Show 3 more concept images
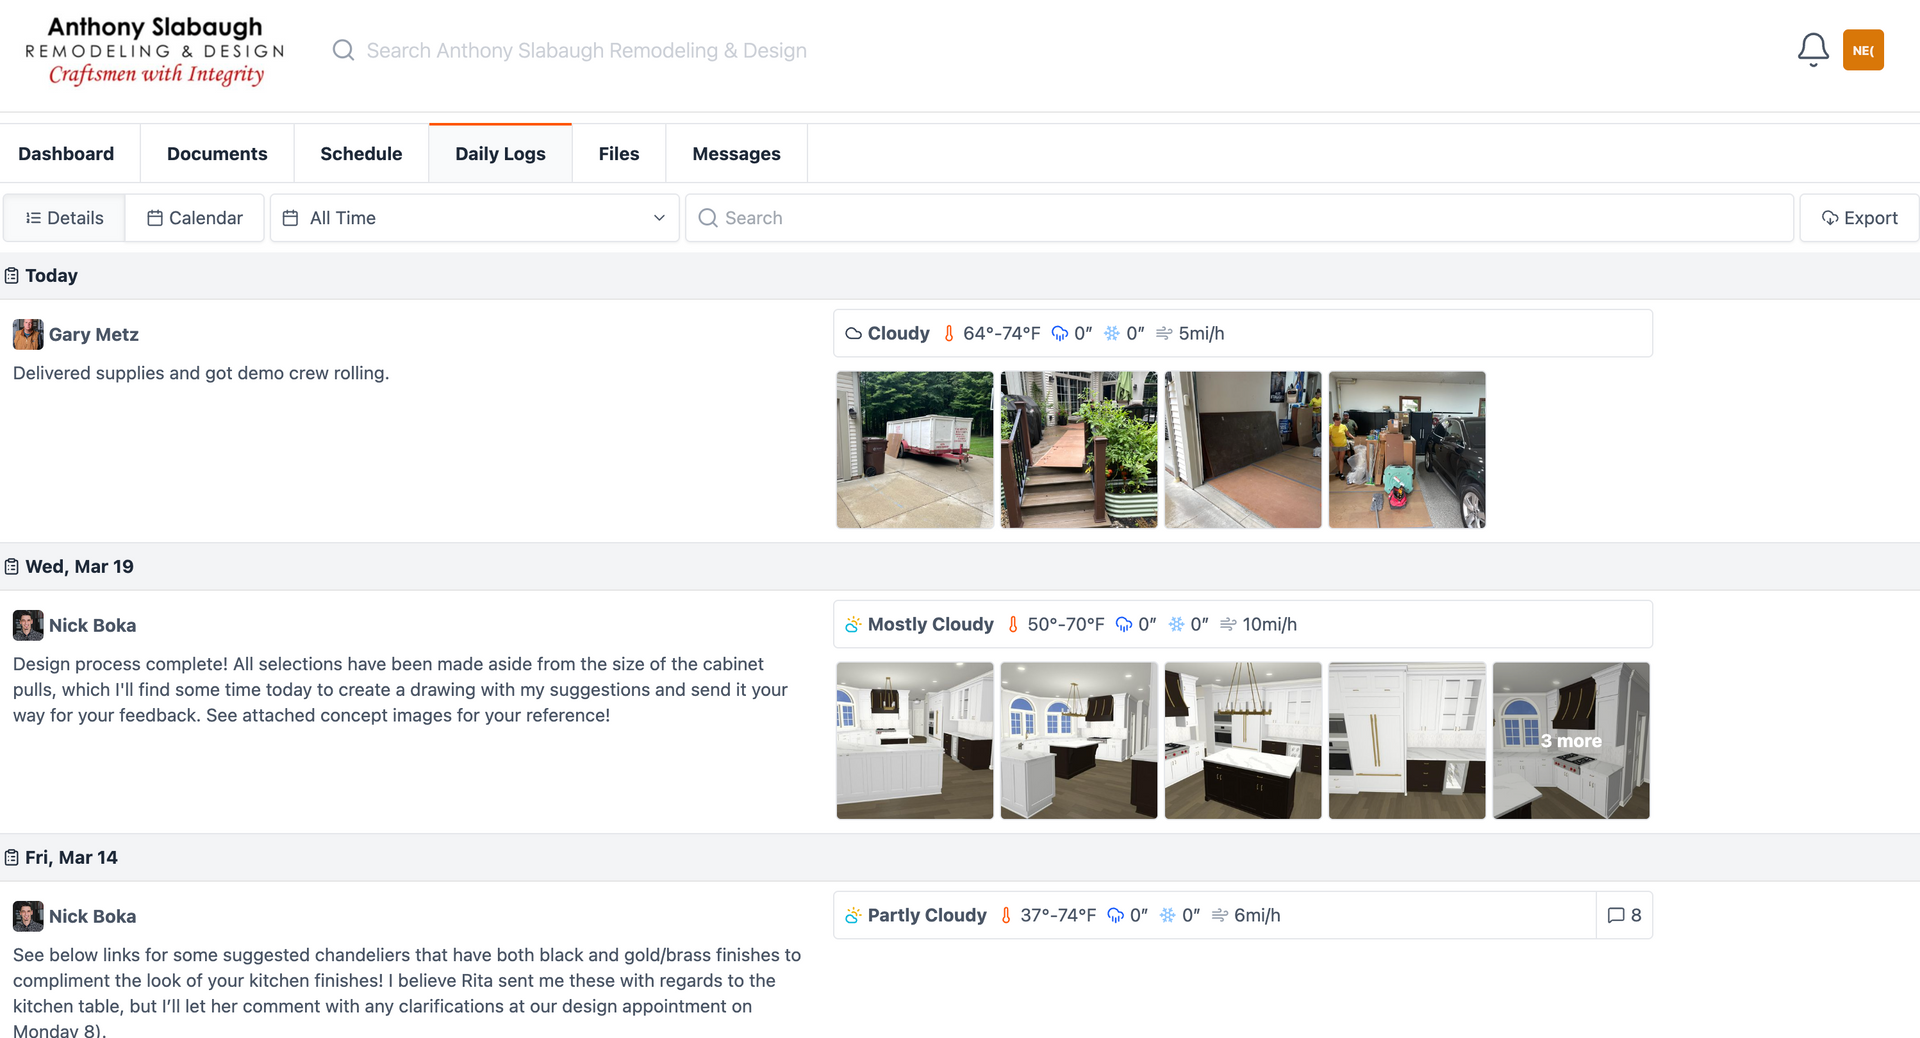Image resolution: width=1920 pixels, height=1038 pixels. coord(1571,741)
